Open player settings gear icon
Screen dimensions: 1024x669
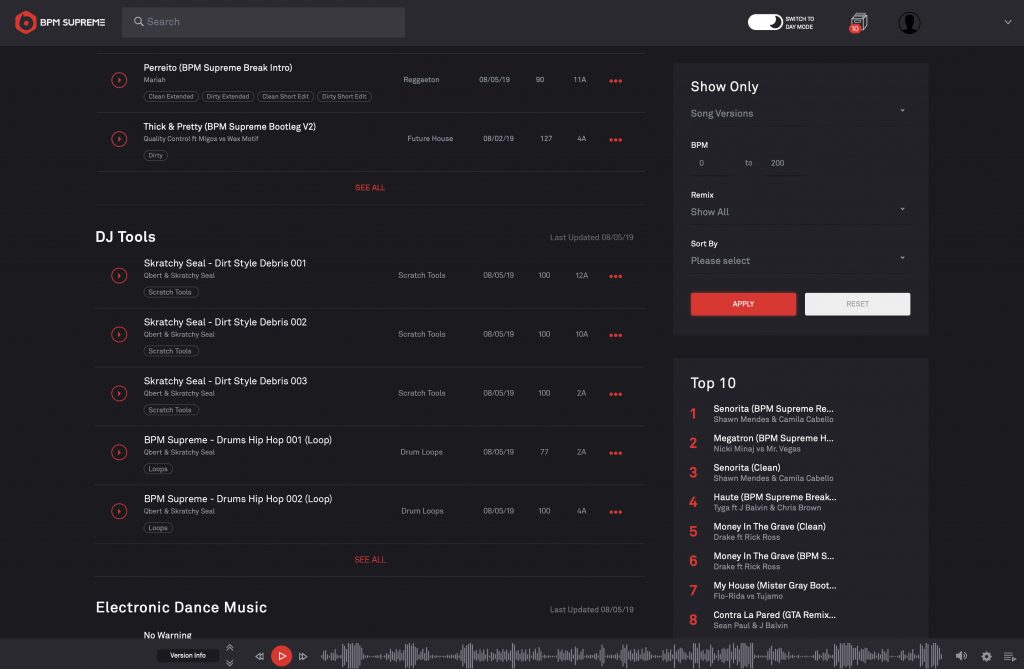(x=986, y=656)
